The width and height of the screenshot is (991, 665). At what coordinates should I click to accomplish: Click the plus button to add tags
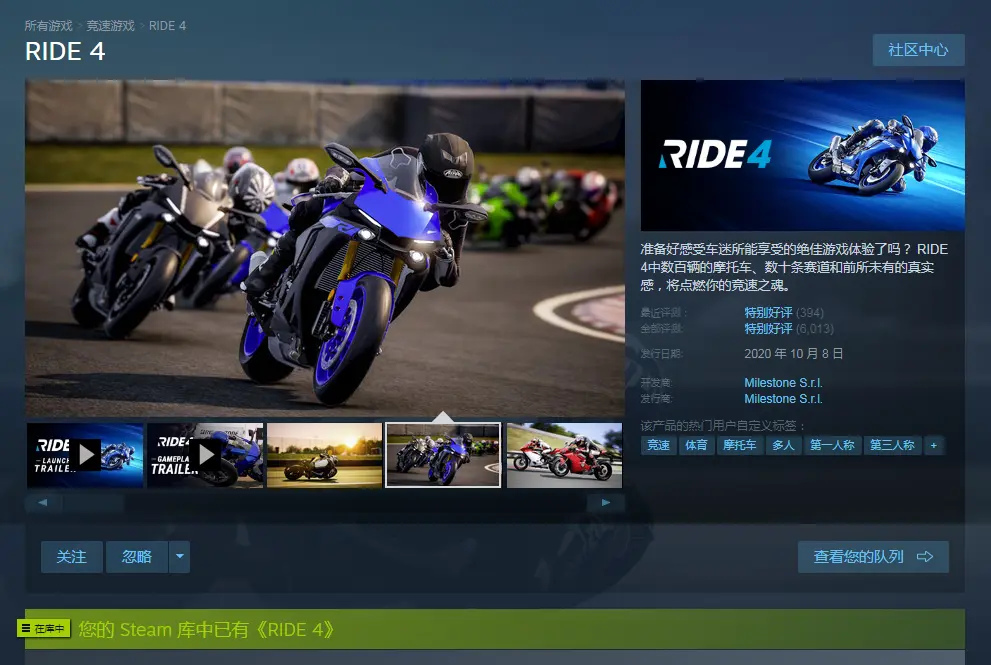pos(933,445)
